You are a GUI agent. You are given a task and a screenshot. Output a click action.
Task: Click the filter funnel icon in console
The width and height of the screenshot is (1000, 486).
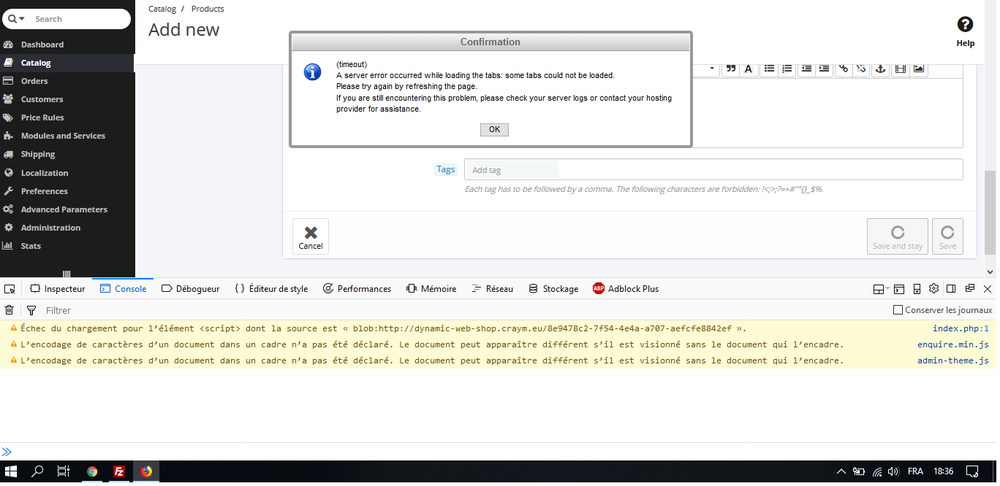pos(31,310)
